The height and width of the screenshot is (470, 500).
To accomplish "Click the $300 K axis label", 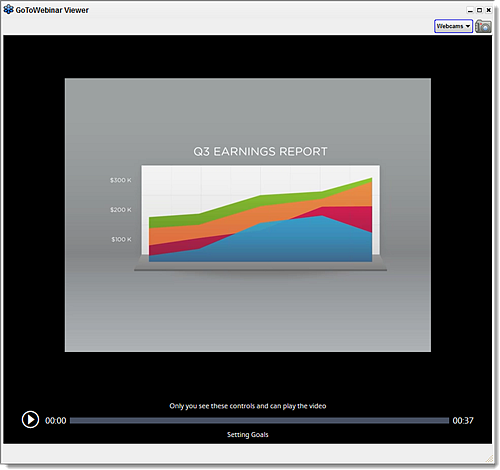I will tap(121, 180).
